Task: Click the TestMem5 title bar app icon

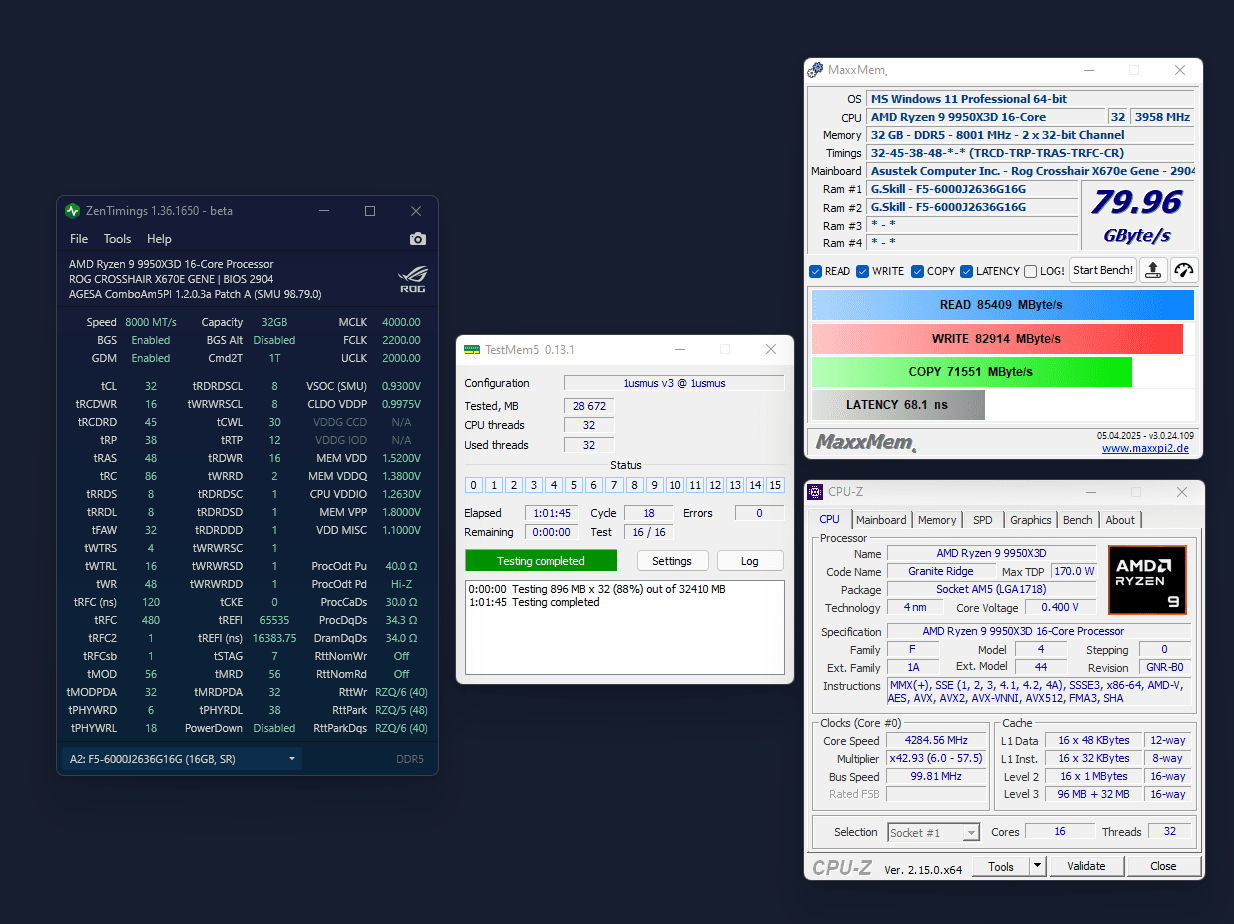Action: coord(472,350)
